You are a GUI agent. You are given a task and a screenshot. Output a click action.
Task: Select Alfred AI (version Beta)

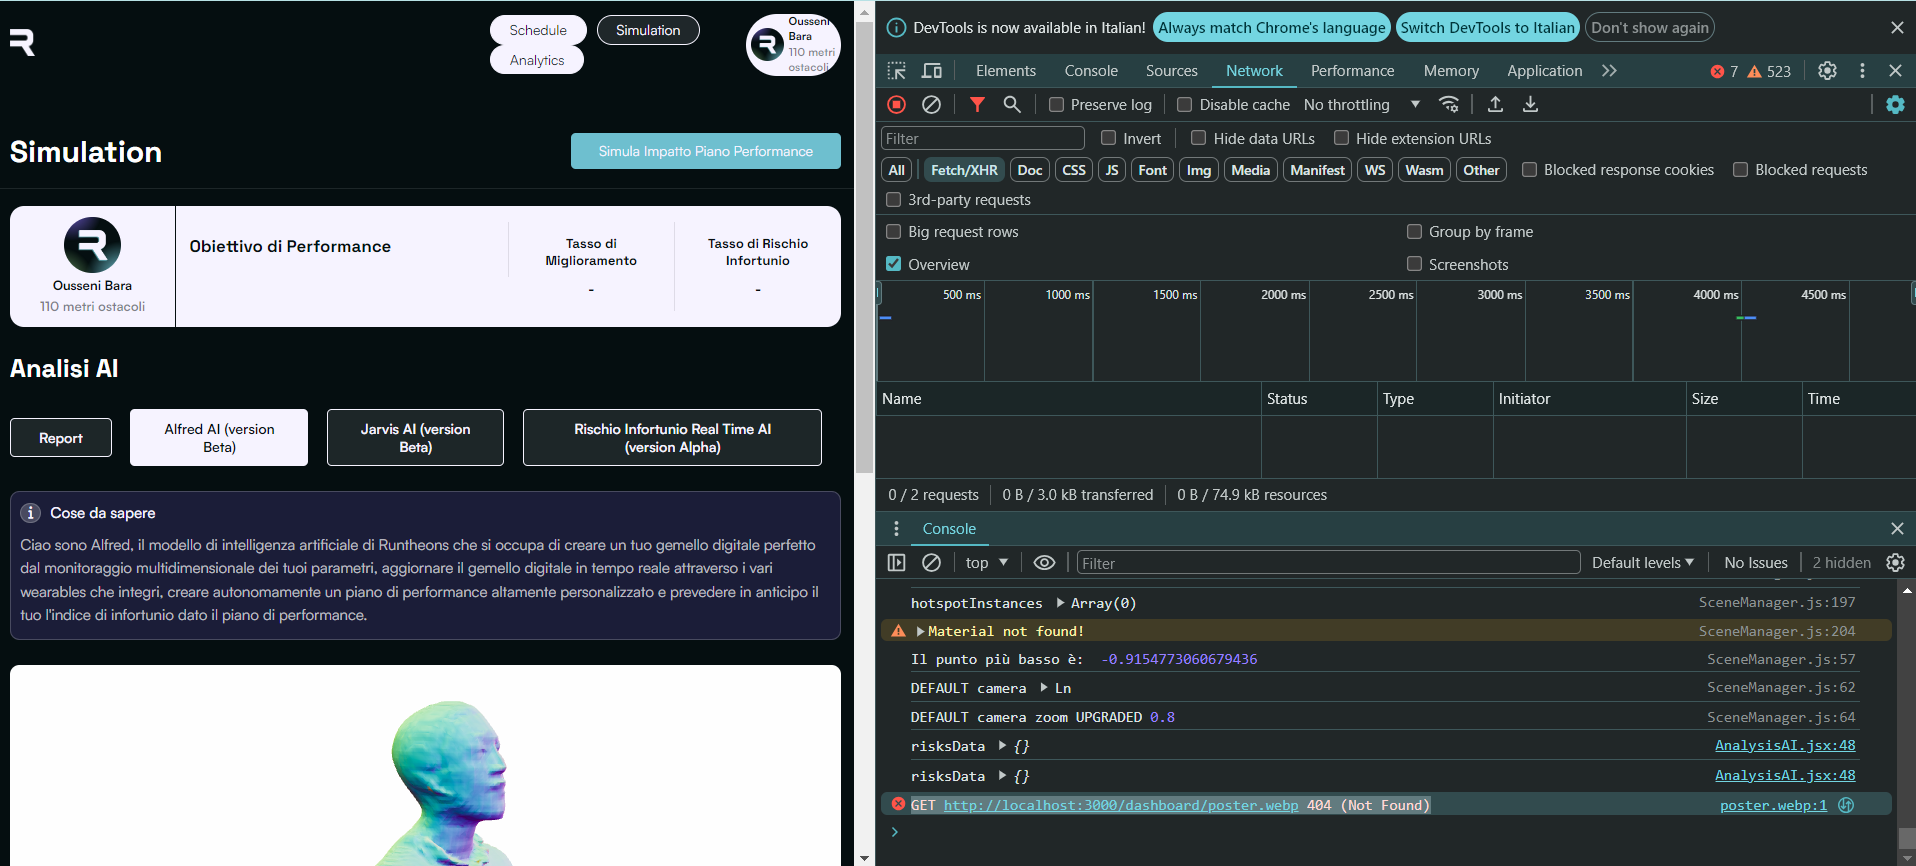219,438
